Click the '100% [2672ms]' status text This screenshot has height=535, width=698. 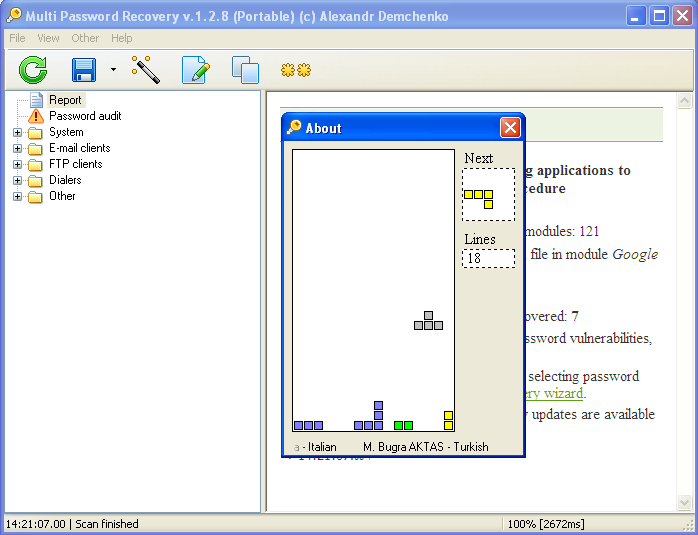coord(546,524)
